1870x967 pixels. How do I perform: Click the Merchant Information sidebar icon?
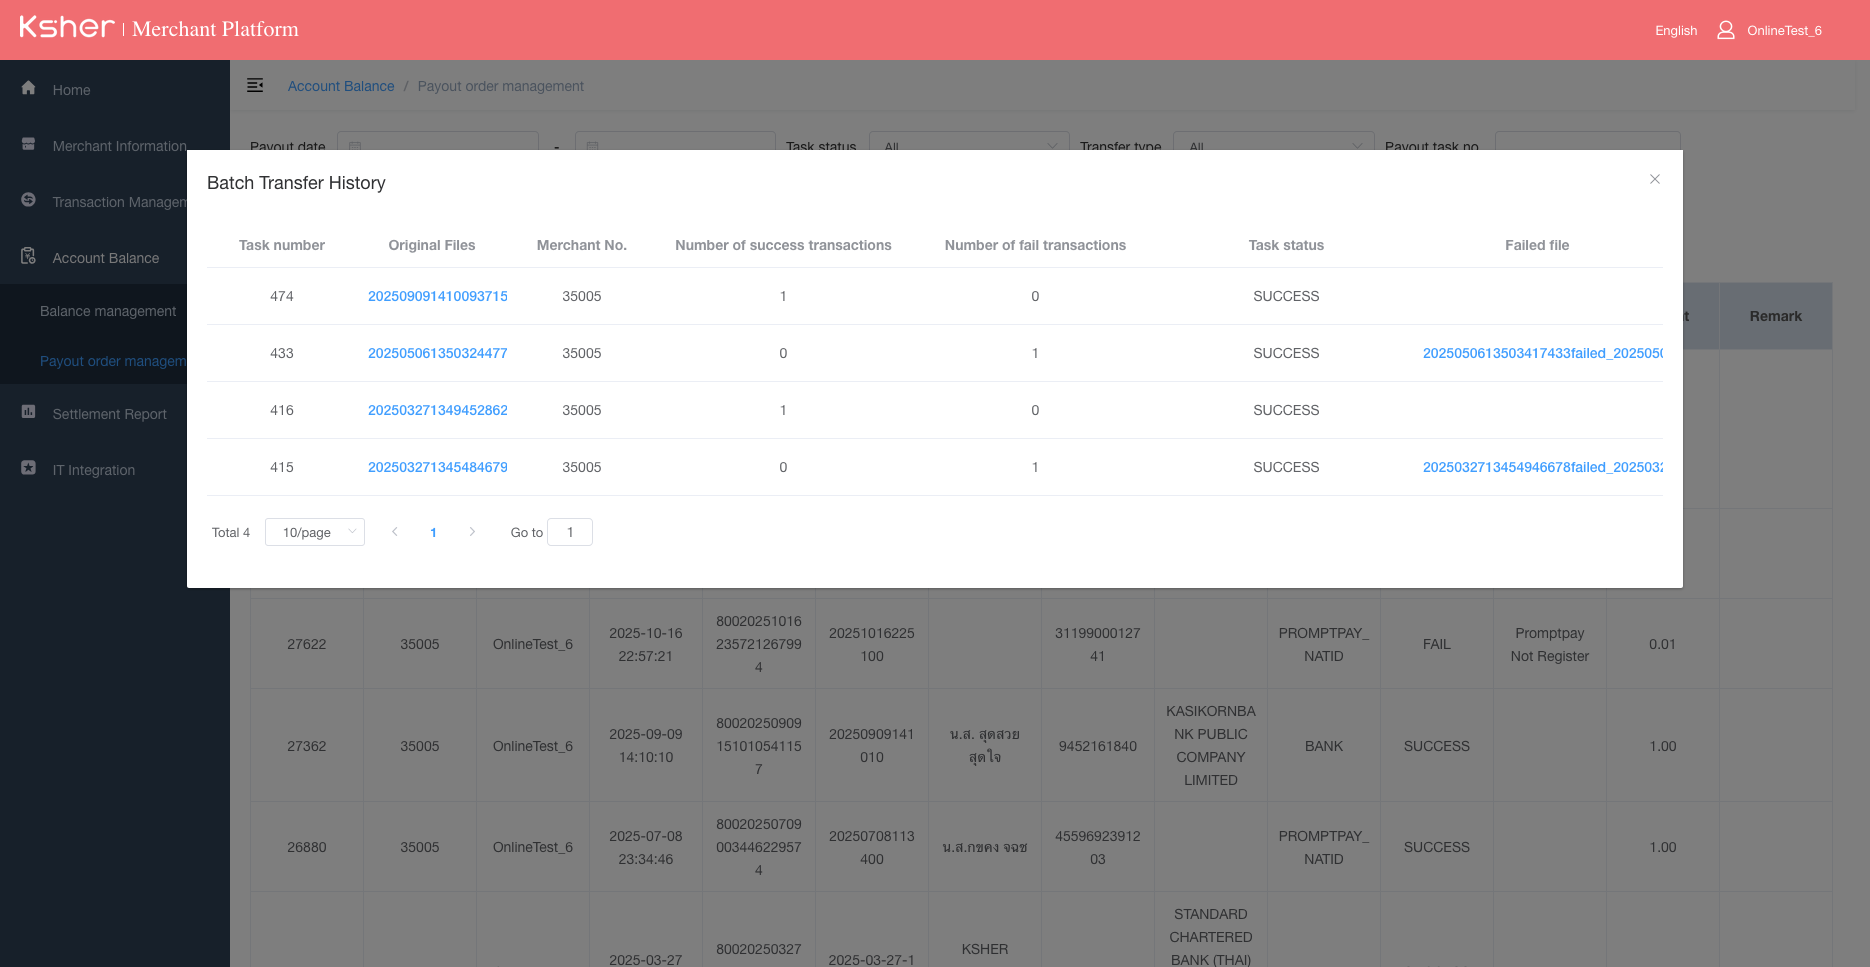pyautogui.click(x=28, y=144)
